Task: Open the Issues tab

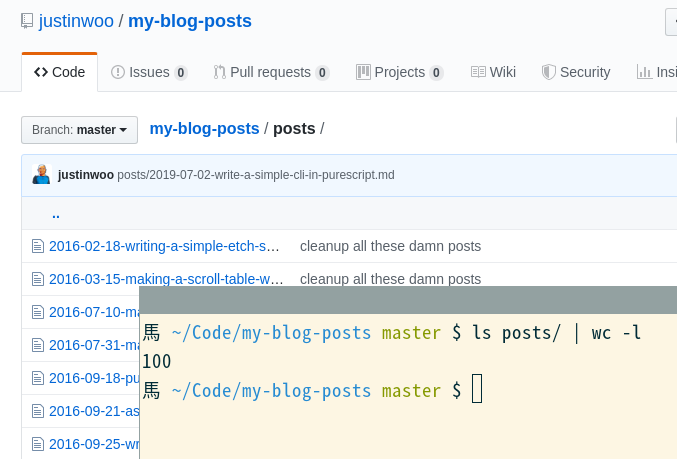Action: tap(149, 72)
